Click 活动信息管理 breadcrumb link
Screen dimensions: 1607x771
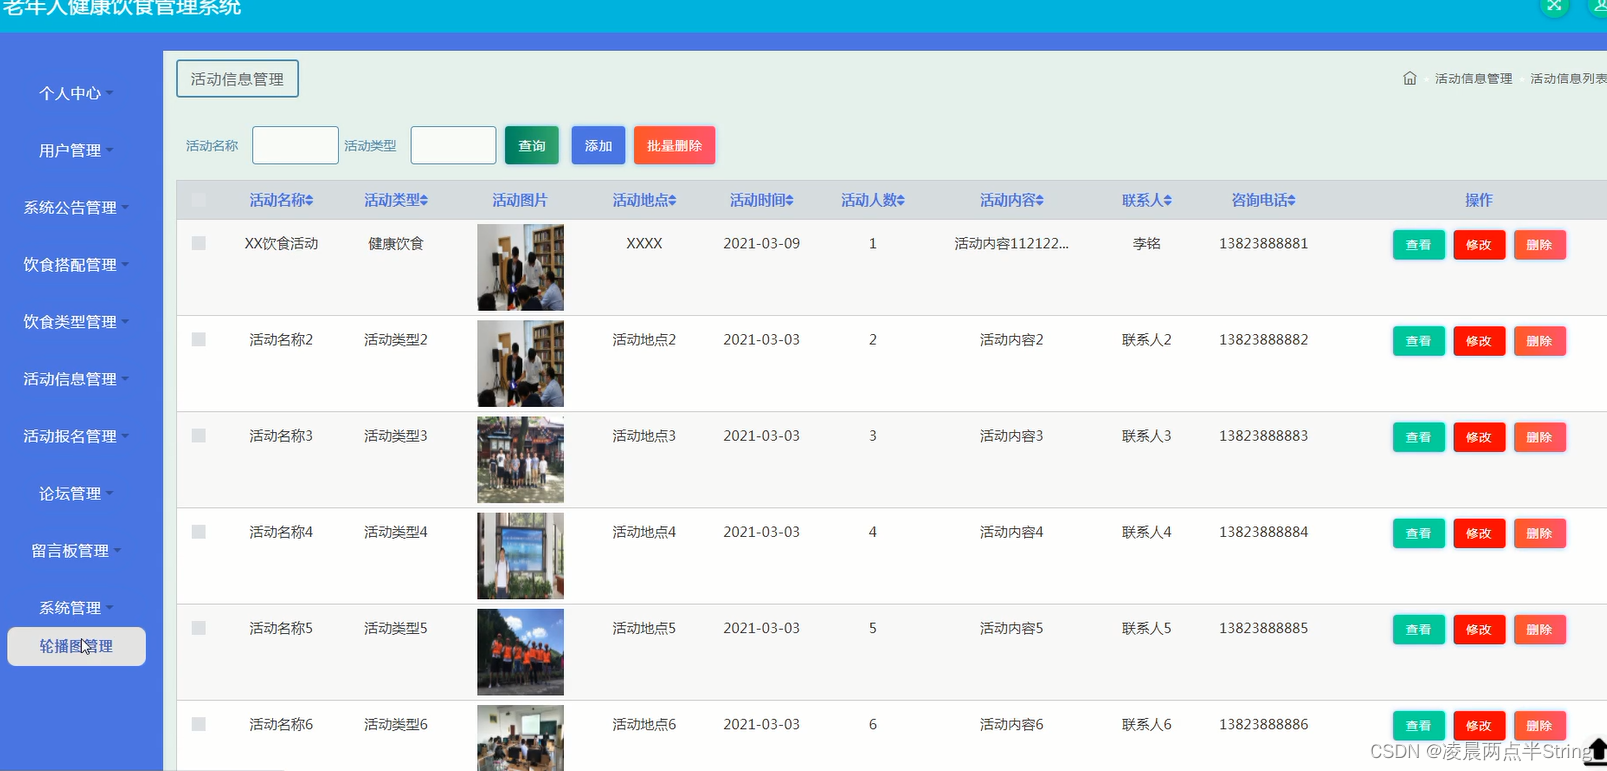tap(1473, 78)
